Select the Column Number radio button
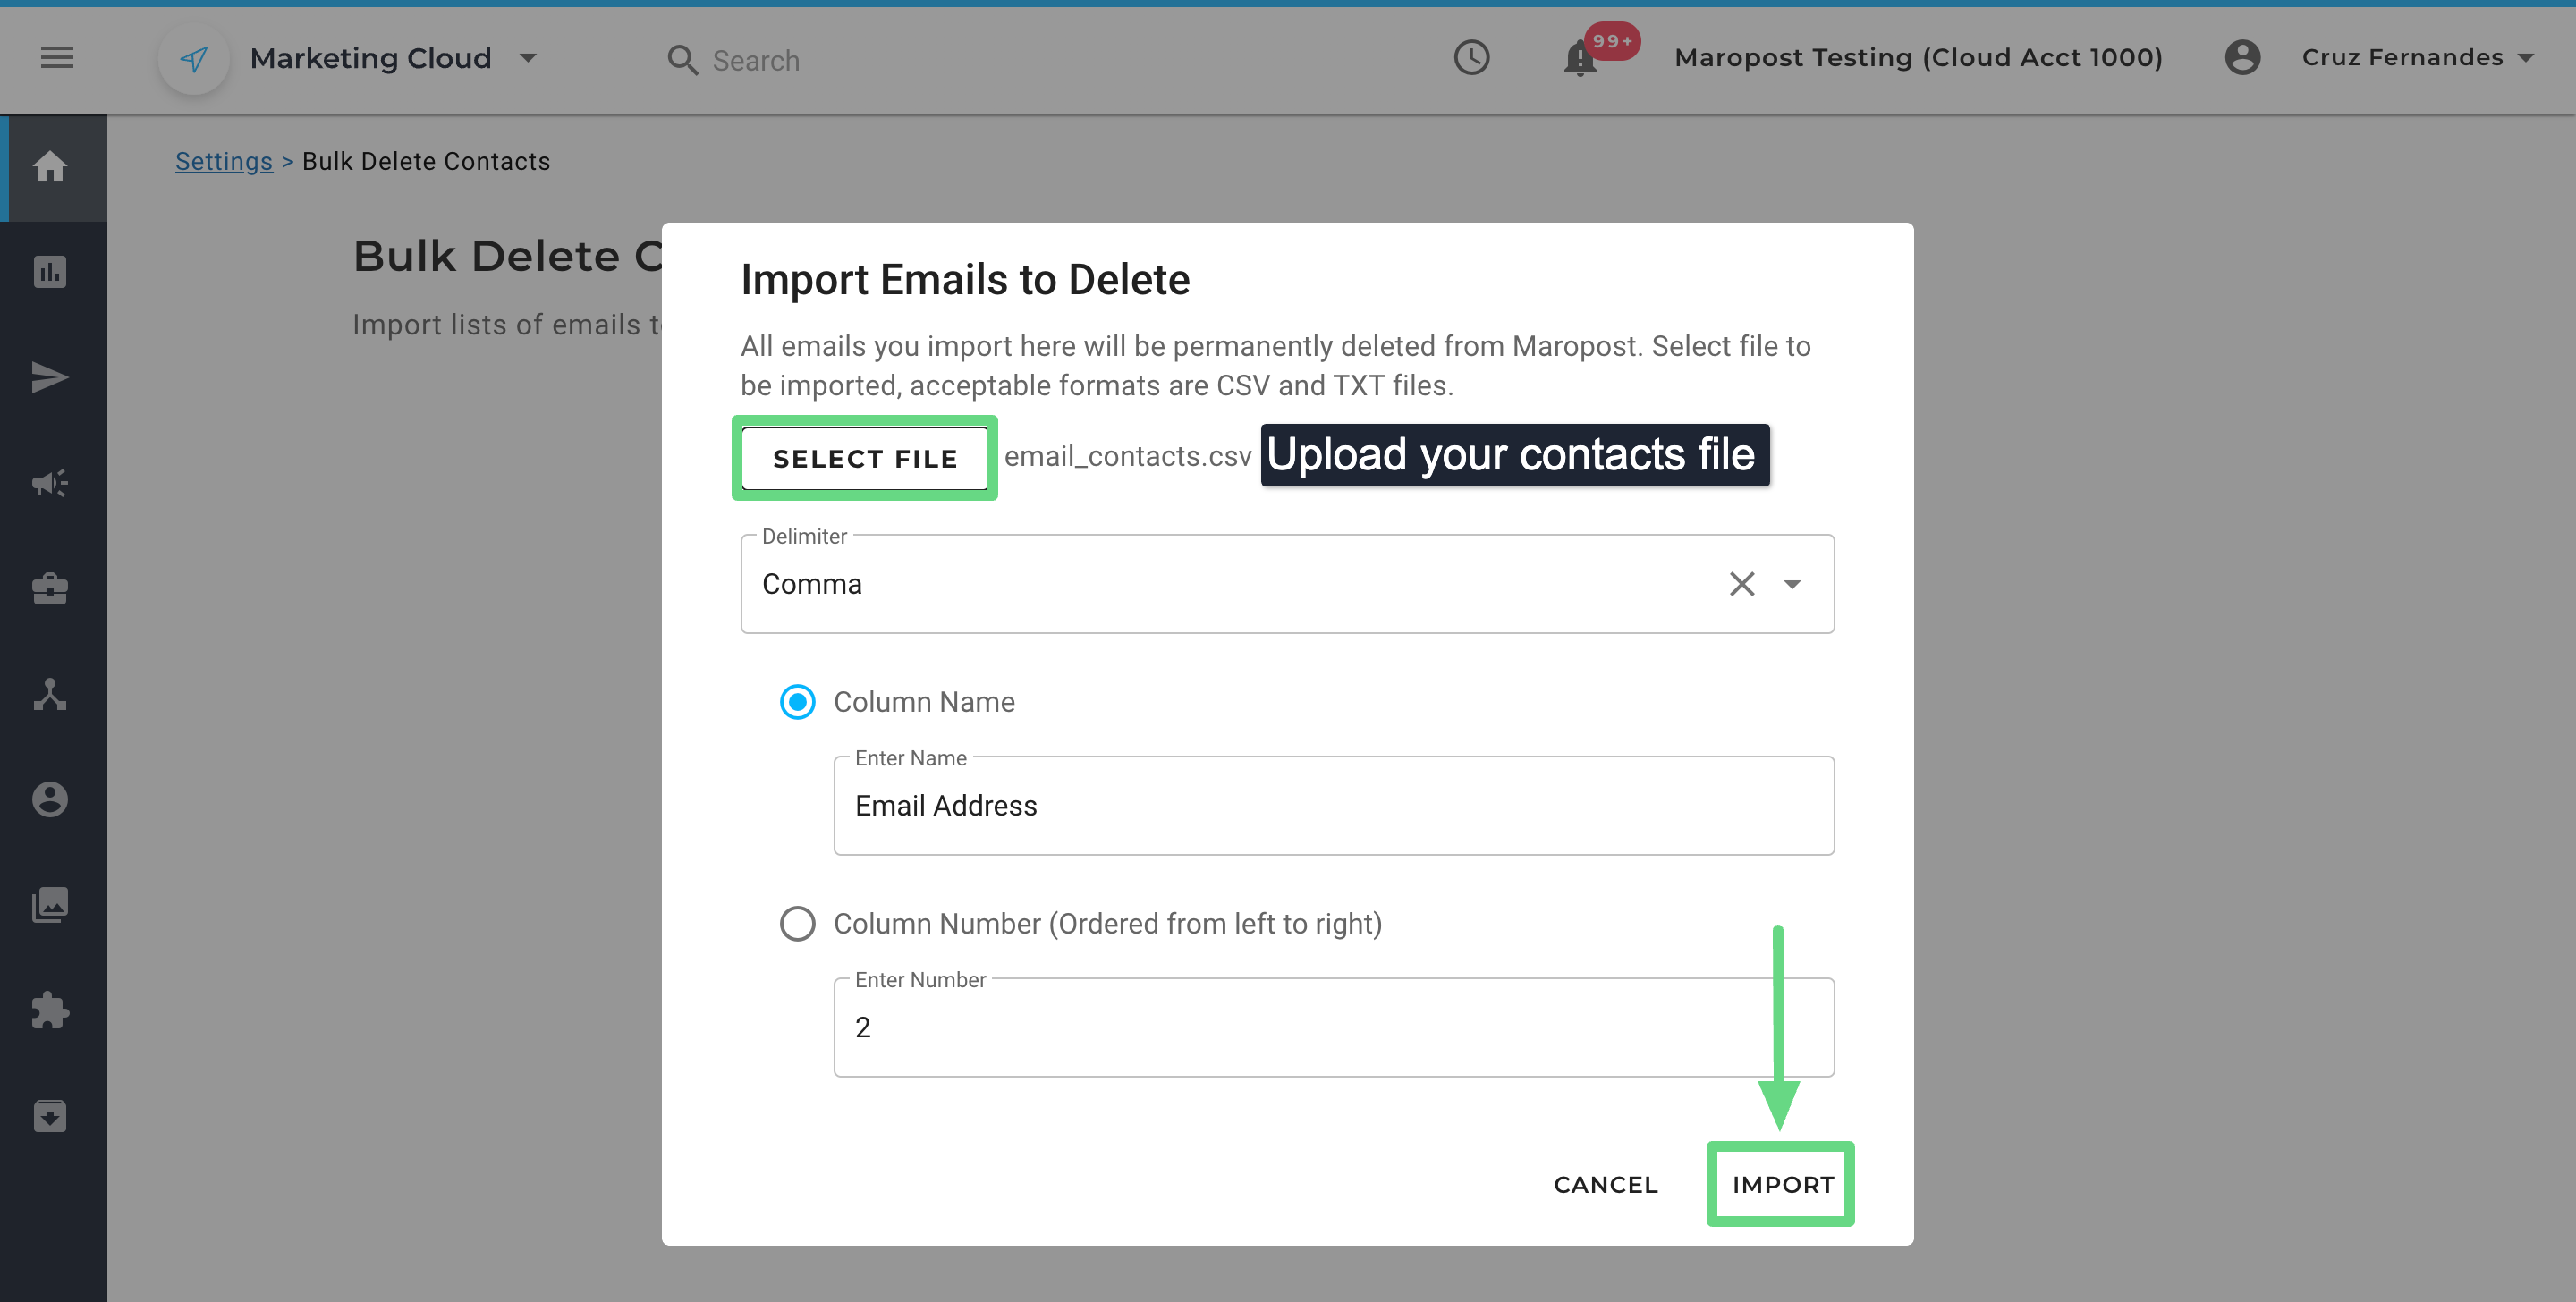This screenshot has width=2576, height=1302. point(797,924)
